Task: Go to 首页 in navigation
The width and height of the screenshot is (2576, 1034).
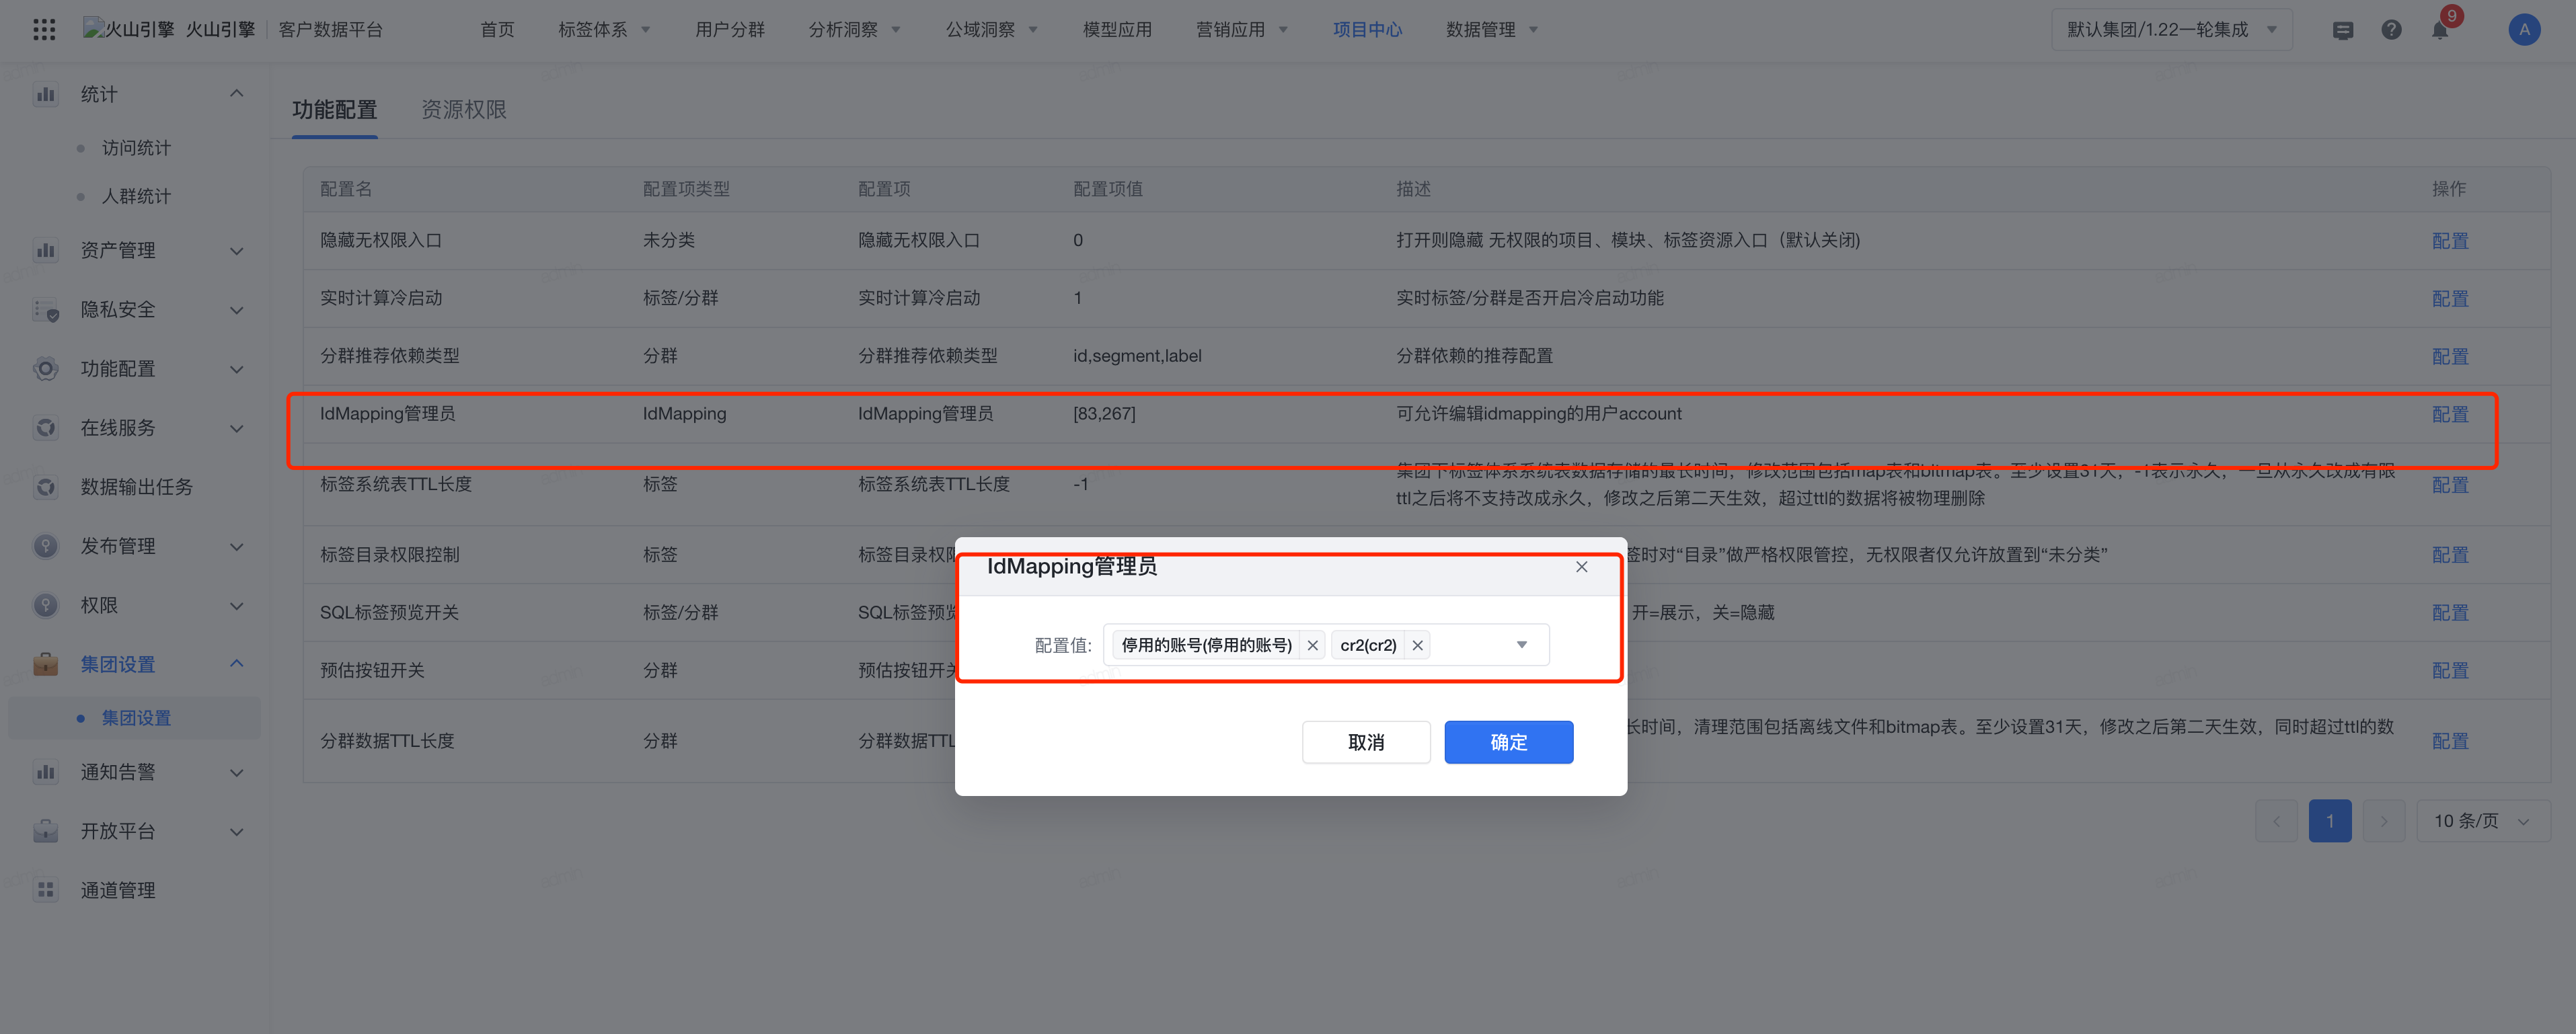Action: tap(497, 30)
